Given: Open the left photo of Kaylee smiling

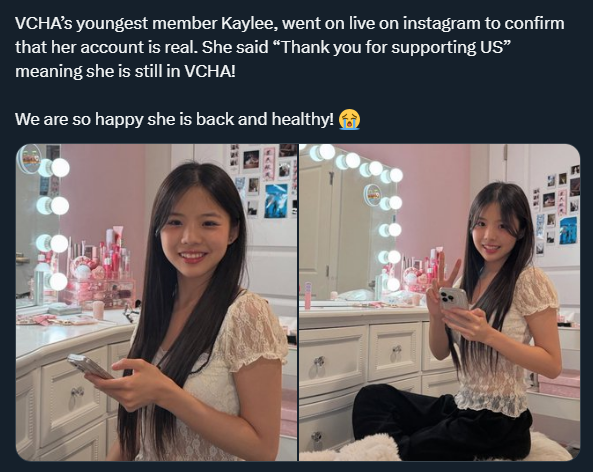Looking at the screenshot, I should [x=157, y=302].
